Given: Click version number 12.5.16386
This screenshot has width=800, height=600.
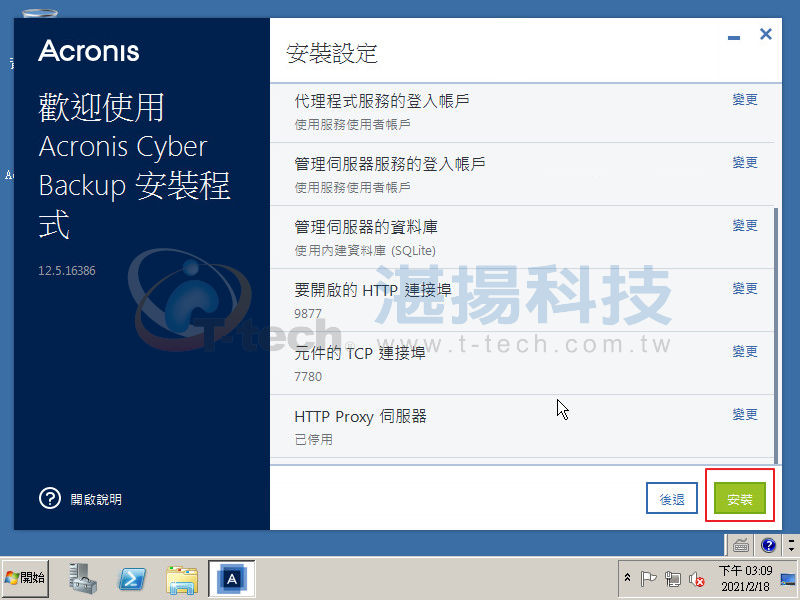Looking at the screenshot, I should click(67, 270).
